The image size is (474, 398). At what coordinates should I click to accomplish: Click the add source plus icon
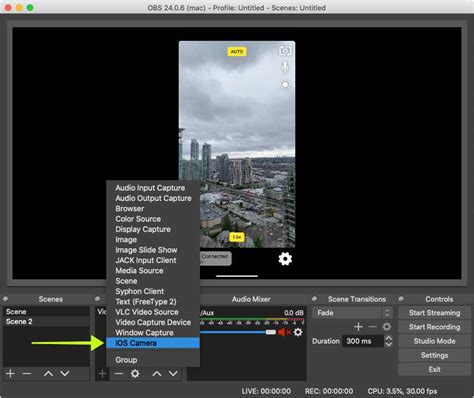pos(102,374)
